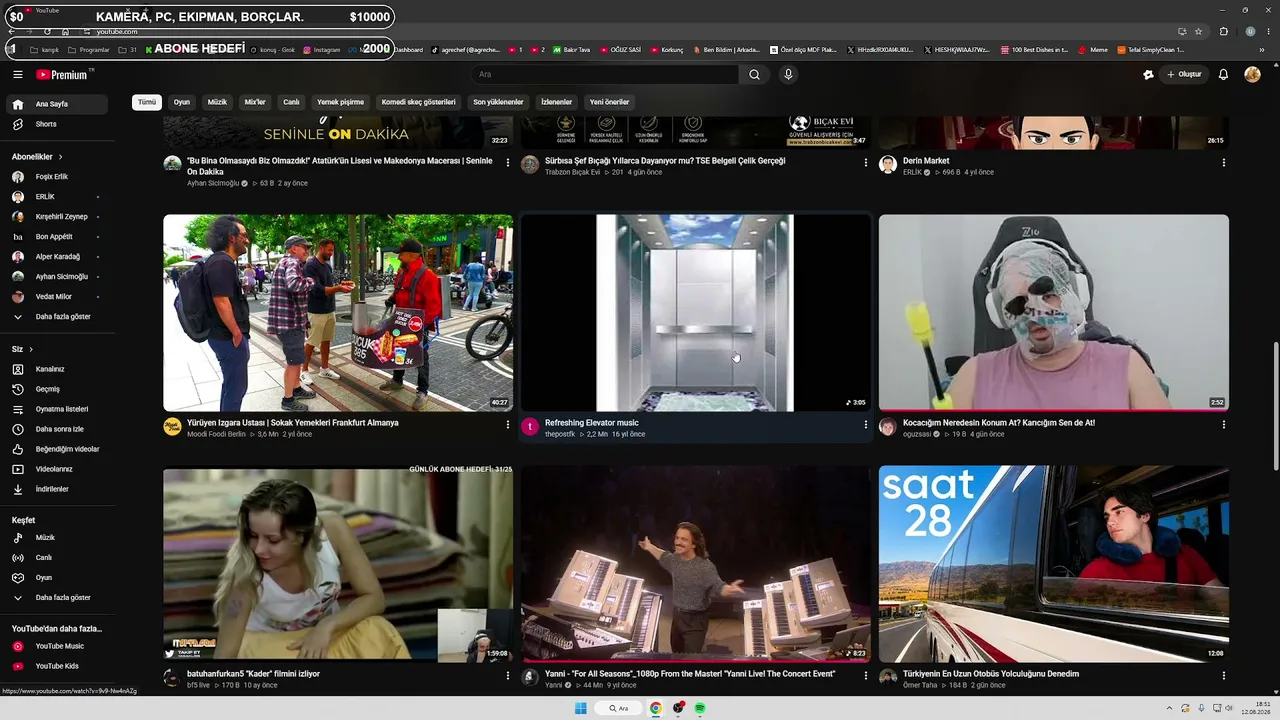The image size is (1280, 720).
Task: Click the Oluştur create button
Action: [1184, 74]
